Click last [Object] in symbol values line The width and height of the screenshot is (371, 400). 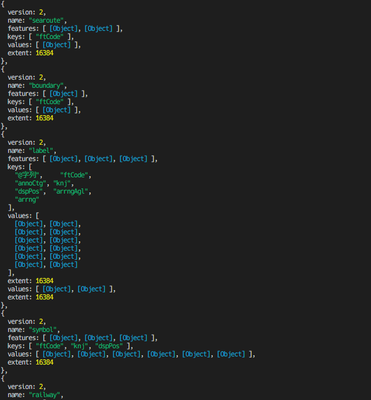[x=231, y=354]
